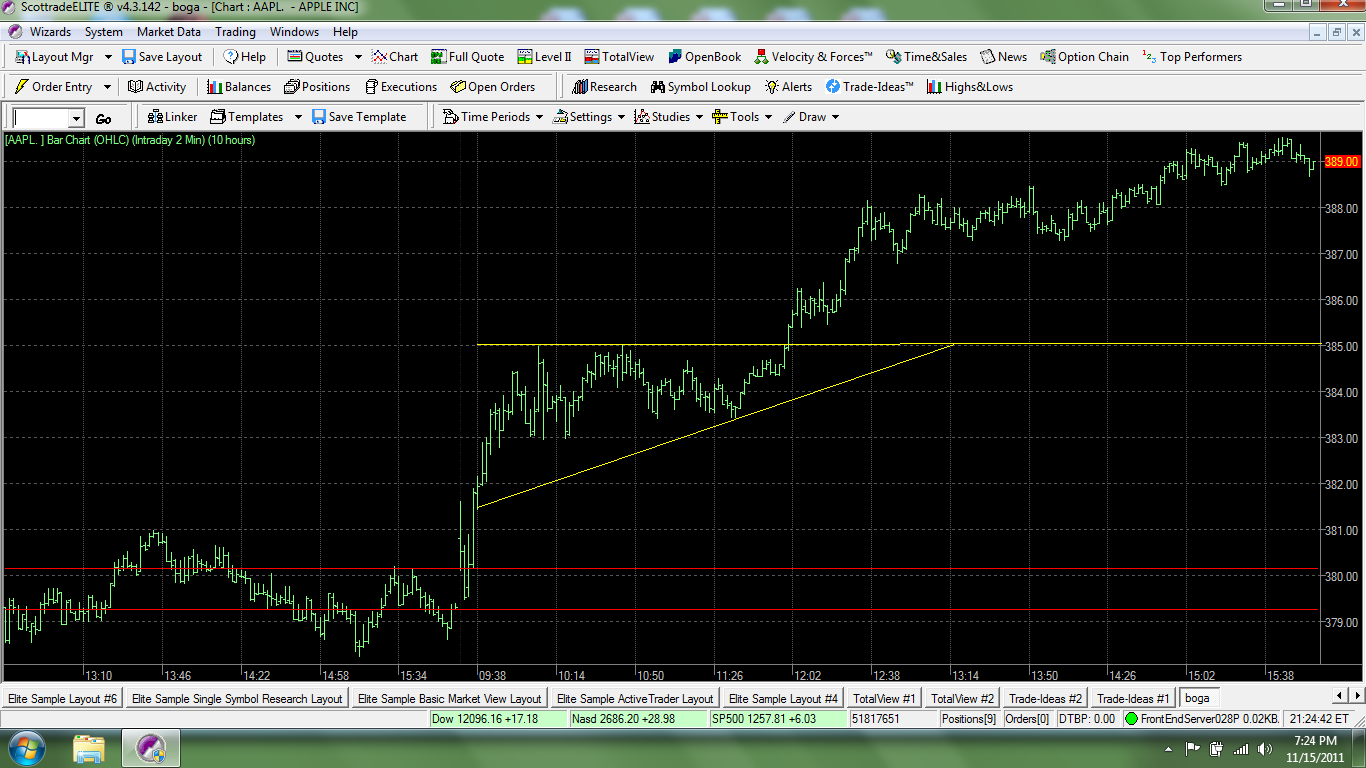Open the Positions toolbar window
The width and height of the screenshot is (1366, 768).
[317, 87]
